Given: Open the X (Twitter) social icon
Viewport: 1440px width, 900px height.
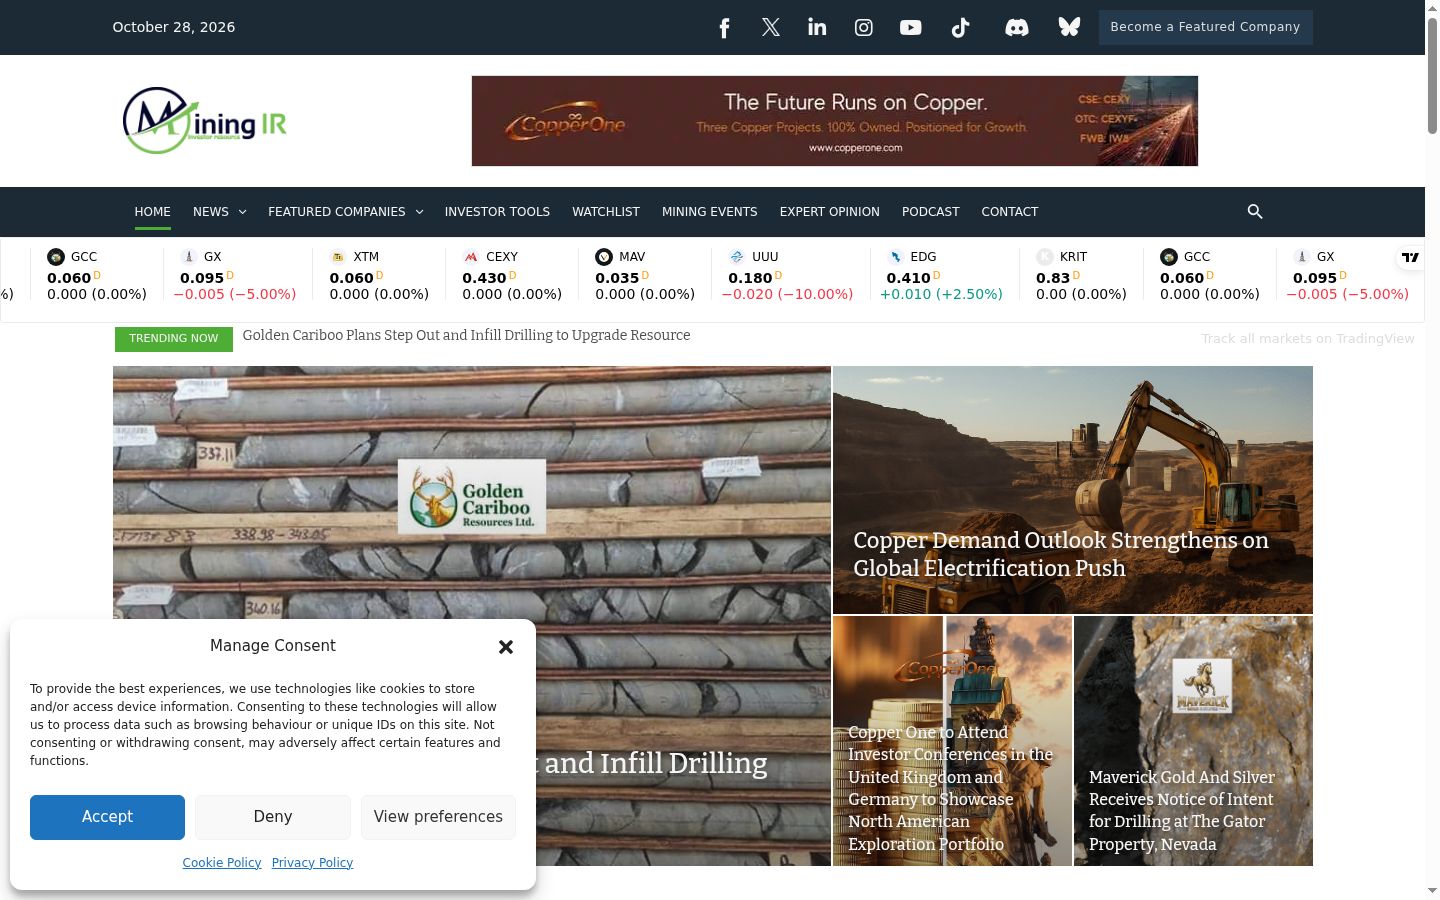Looking at the screenshot, I should pos(771,28).
